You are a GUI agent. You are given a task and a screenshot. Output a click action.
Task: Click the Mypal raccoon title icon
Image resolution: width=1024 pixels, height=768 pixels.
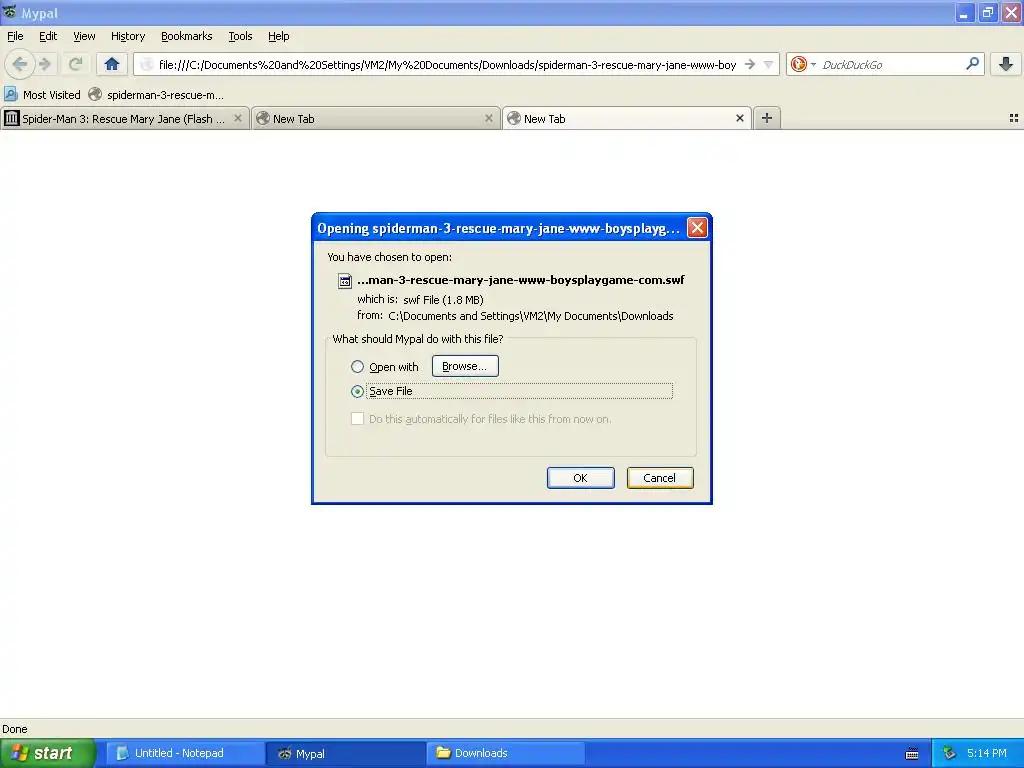click(10, 12)
